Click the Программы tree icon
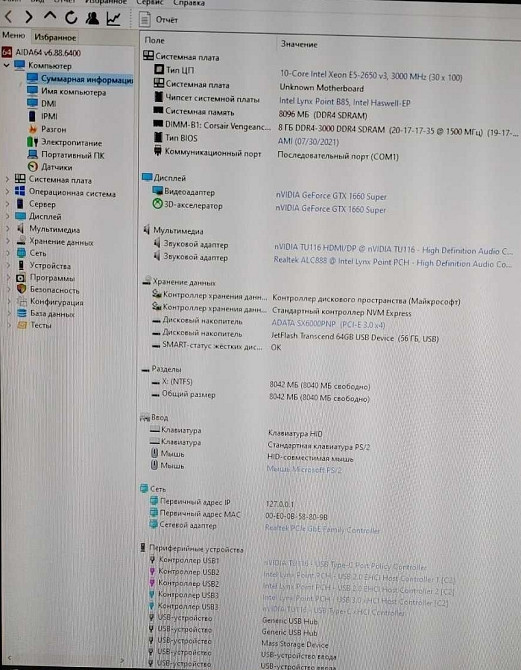This screenshot has width=521, height=670. coord(21,278)
